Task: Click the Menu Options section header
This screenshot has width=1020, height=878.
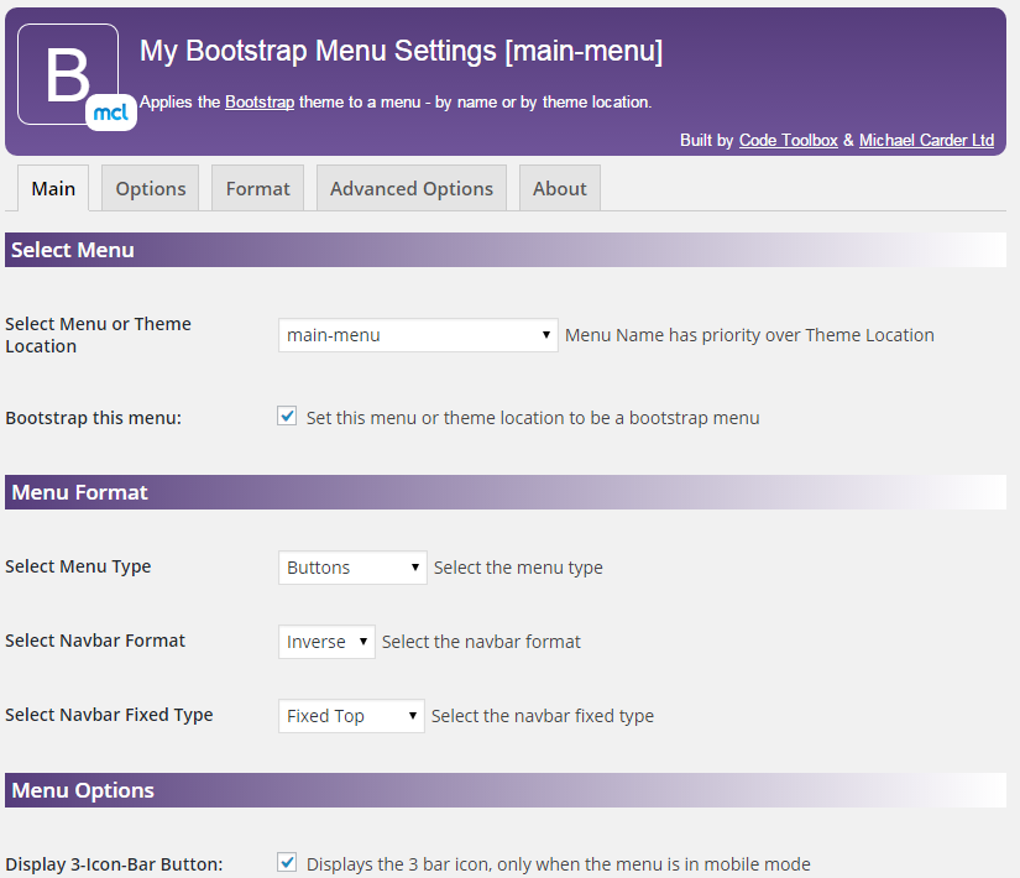Action: (505, 790)
